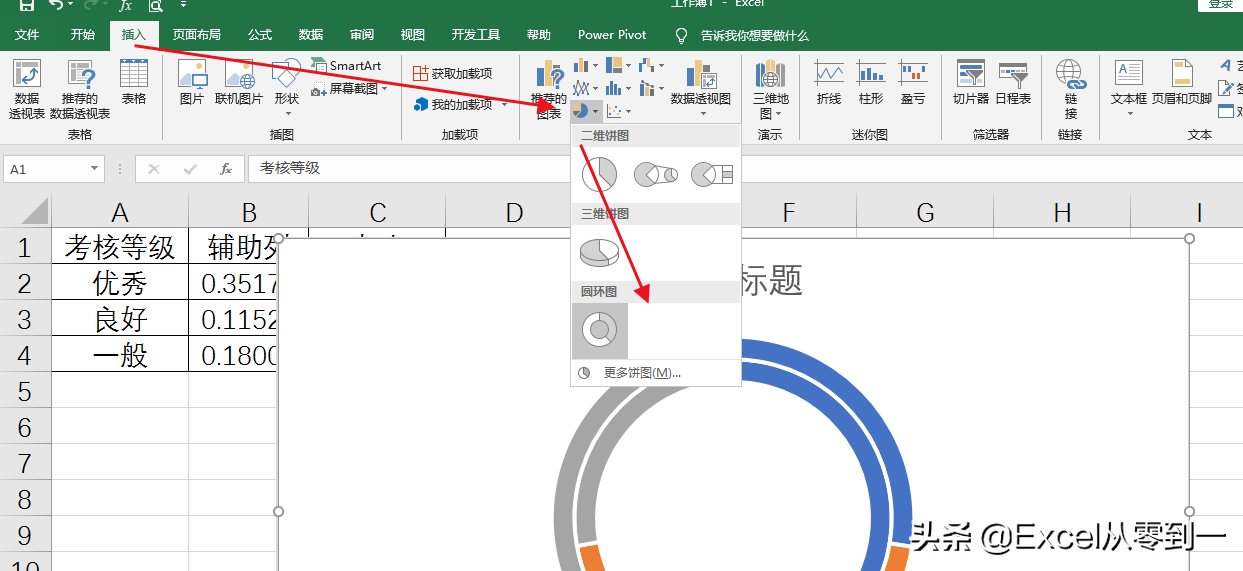Switch to the Formulas (公式) tab
This screenshot has width=1243, height=571.
pos(260,35)
